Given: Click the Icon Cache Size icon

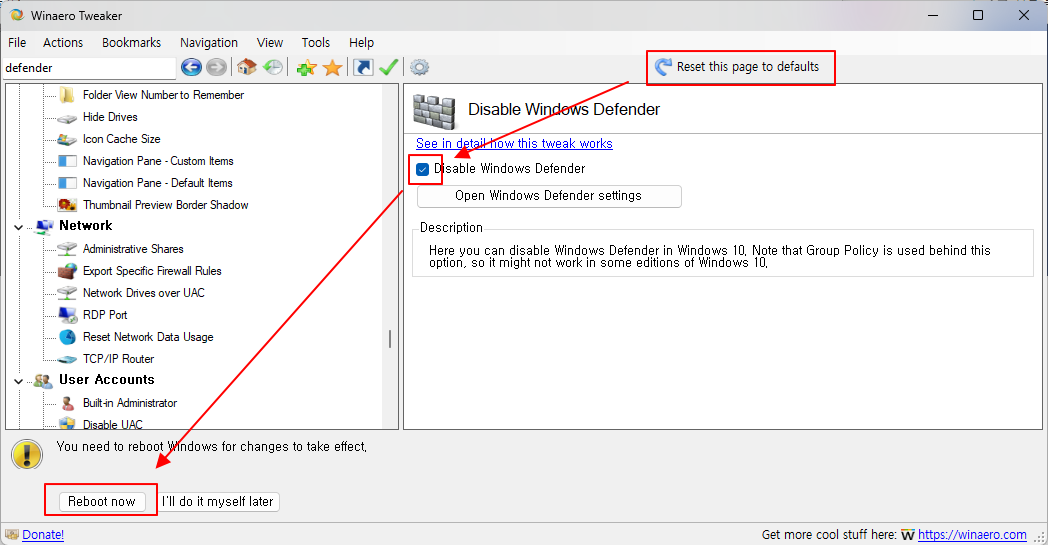Looking at the screenshot, I should point(67,139).
